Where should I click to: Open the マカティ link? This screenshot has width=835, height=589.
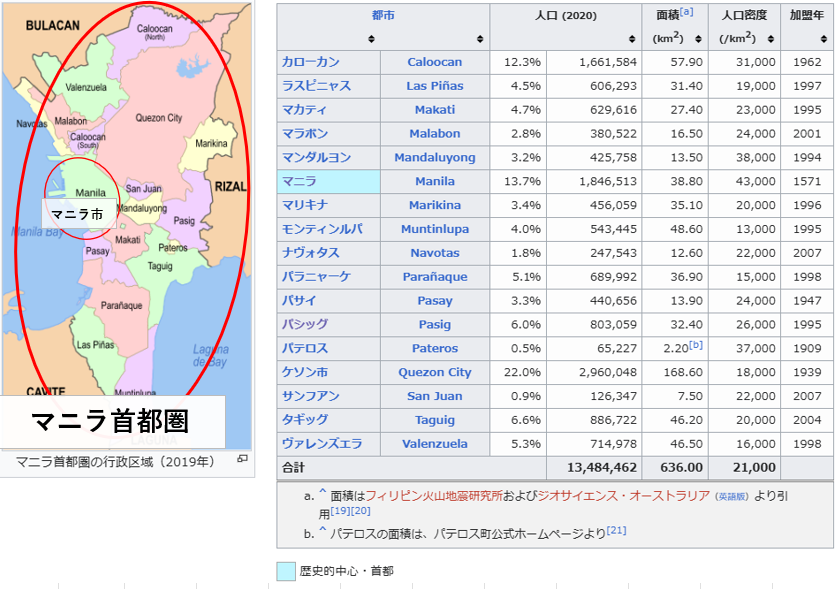point(305,110)
